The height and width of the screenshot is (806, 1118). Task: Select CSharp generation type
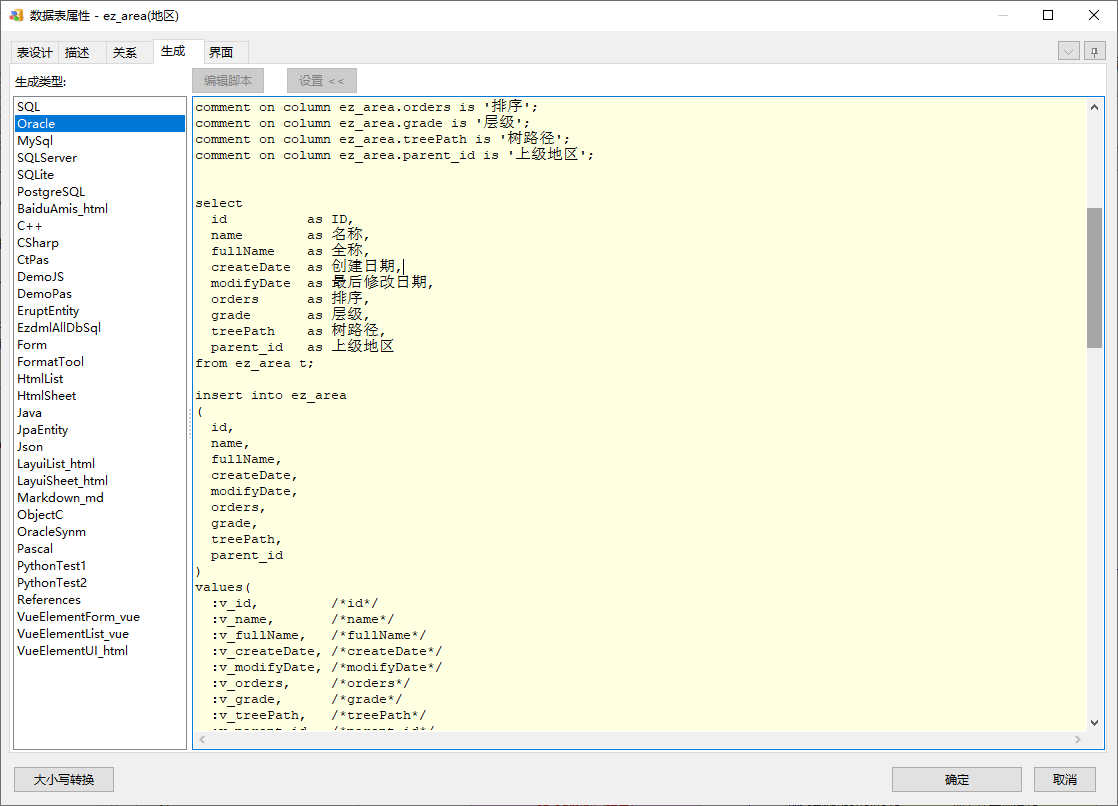click(100, 243)
